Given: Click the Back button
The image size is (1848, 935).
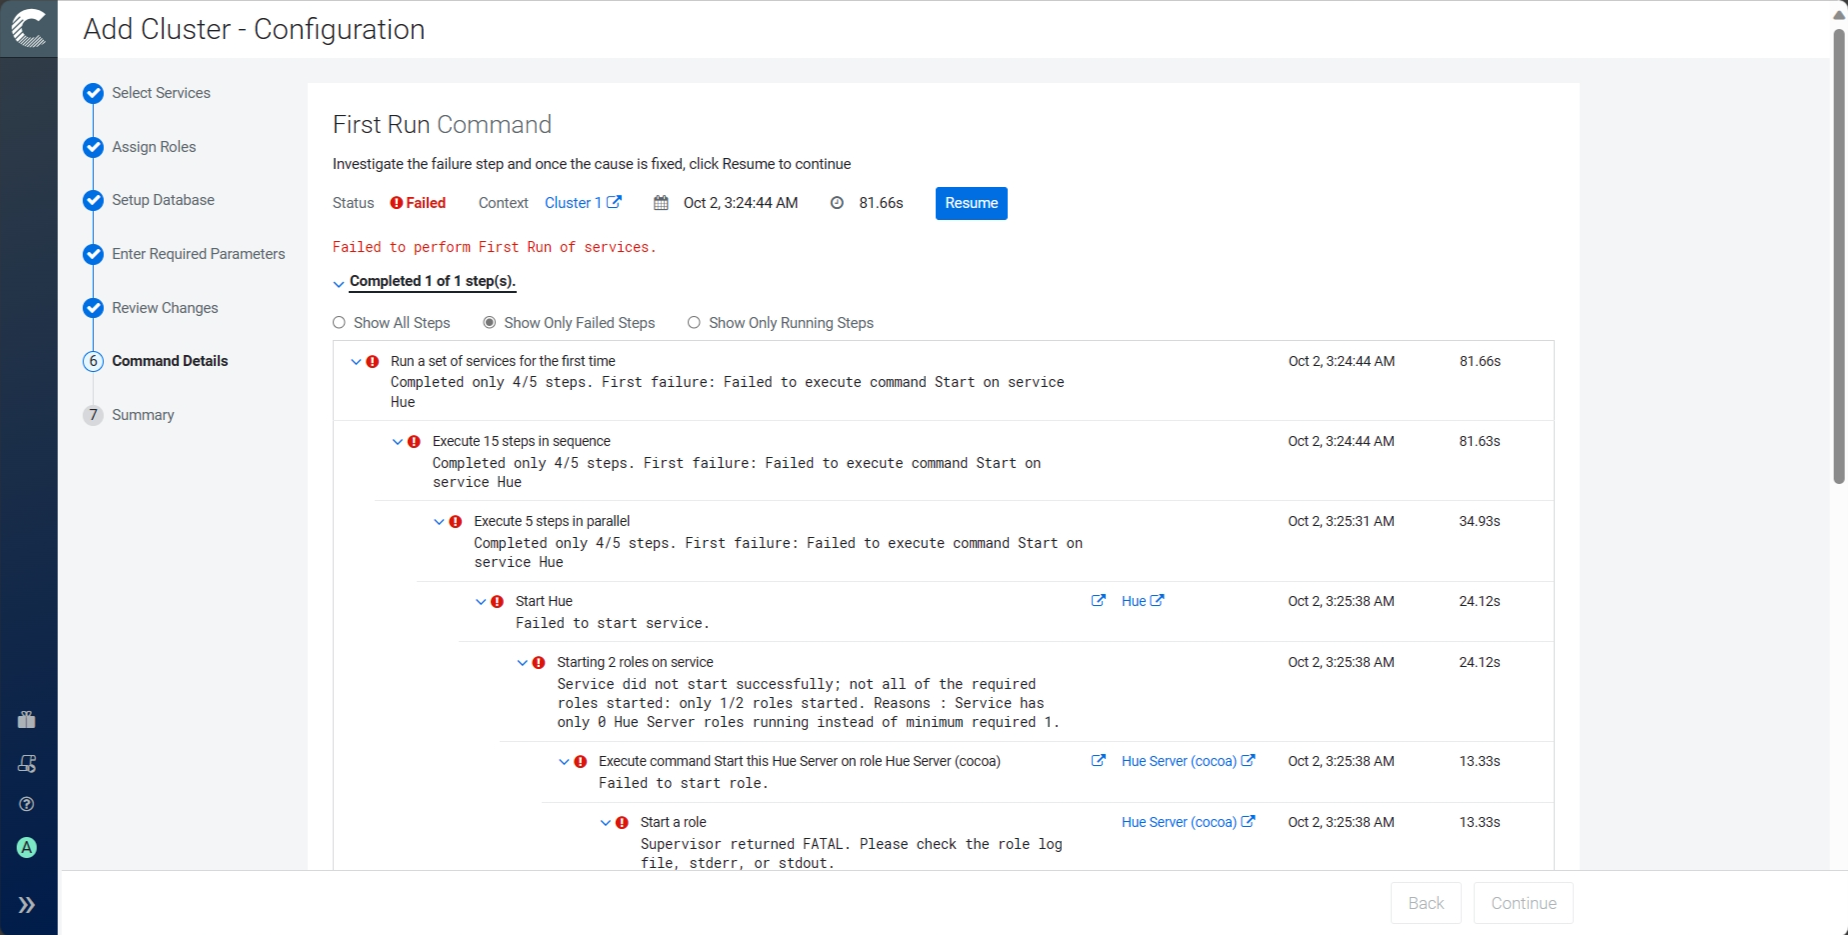Looking at the screenshot, I should tap(1425, 903).
